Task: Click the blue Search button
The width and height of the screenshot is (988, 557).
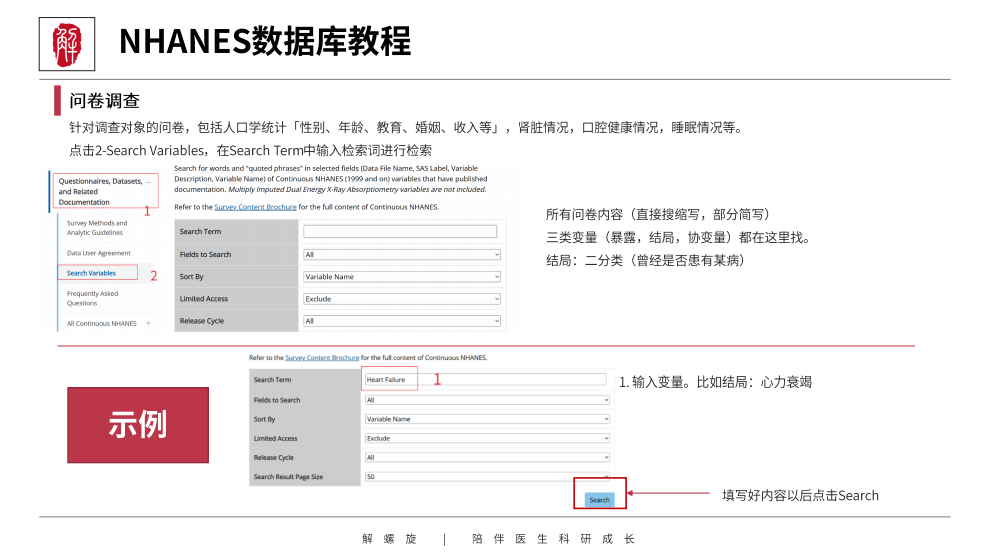Action: [x=599, y=500]
